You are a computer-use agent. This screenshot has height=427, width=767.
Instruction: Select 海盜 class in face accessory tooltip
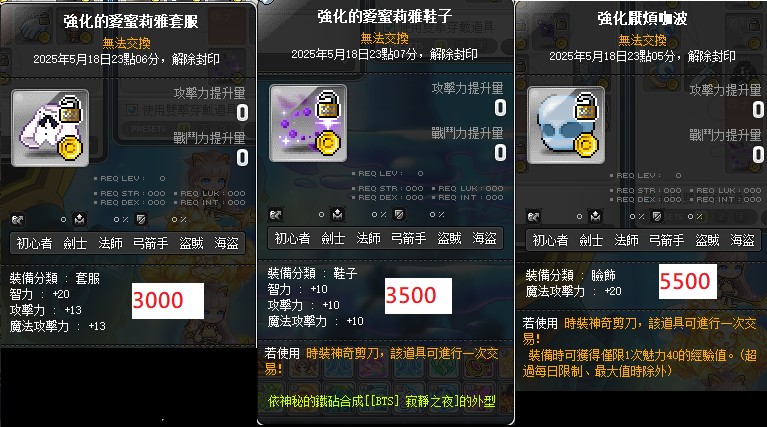click(x=743, y=240)
